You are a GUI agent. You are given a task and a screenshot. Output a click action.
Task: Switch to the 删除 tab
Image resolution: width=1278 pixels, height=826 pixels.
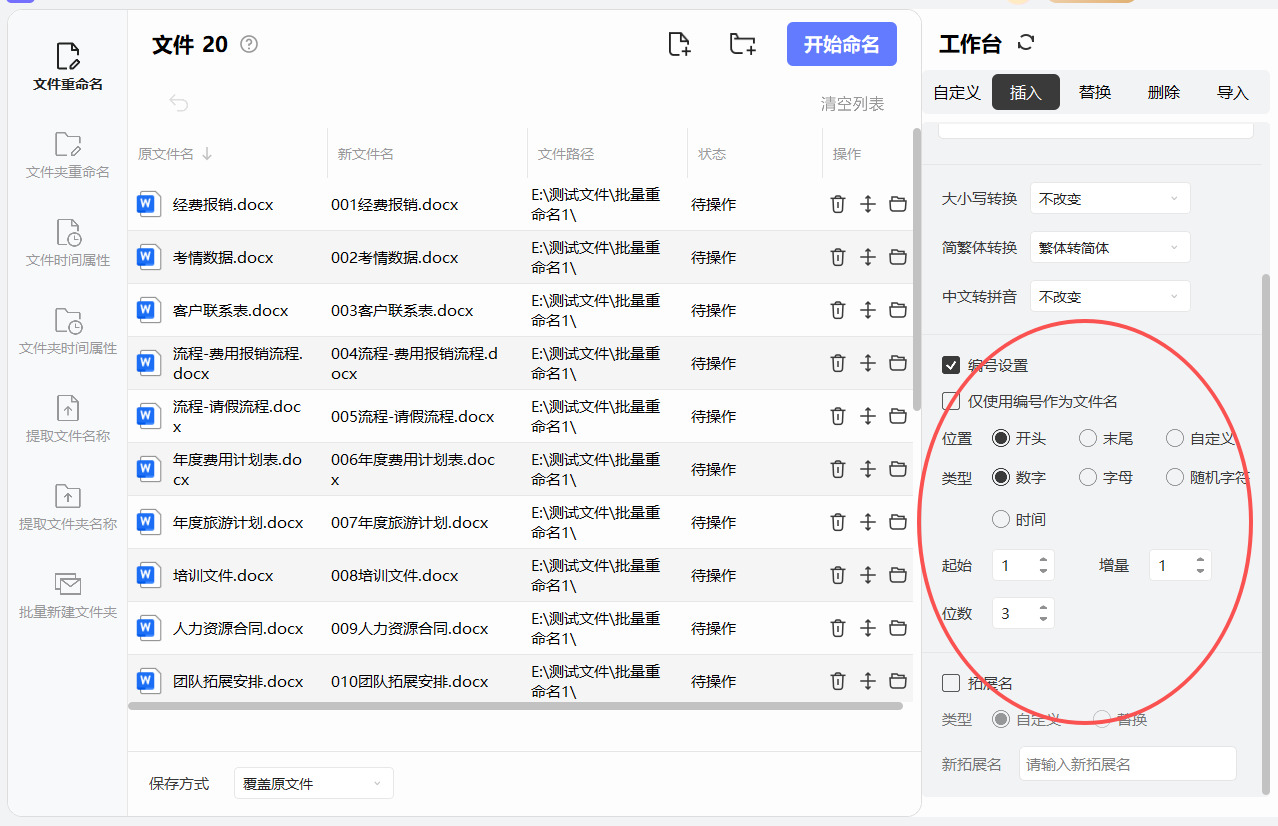click(x=1163, y=92)
